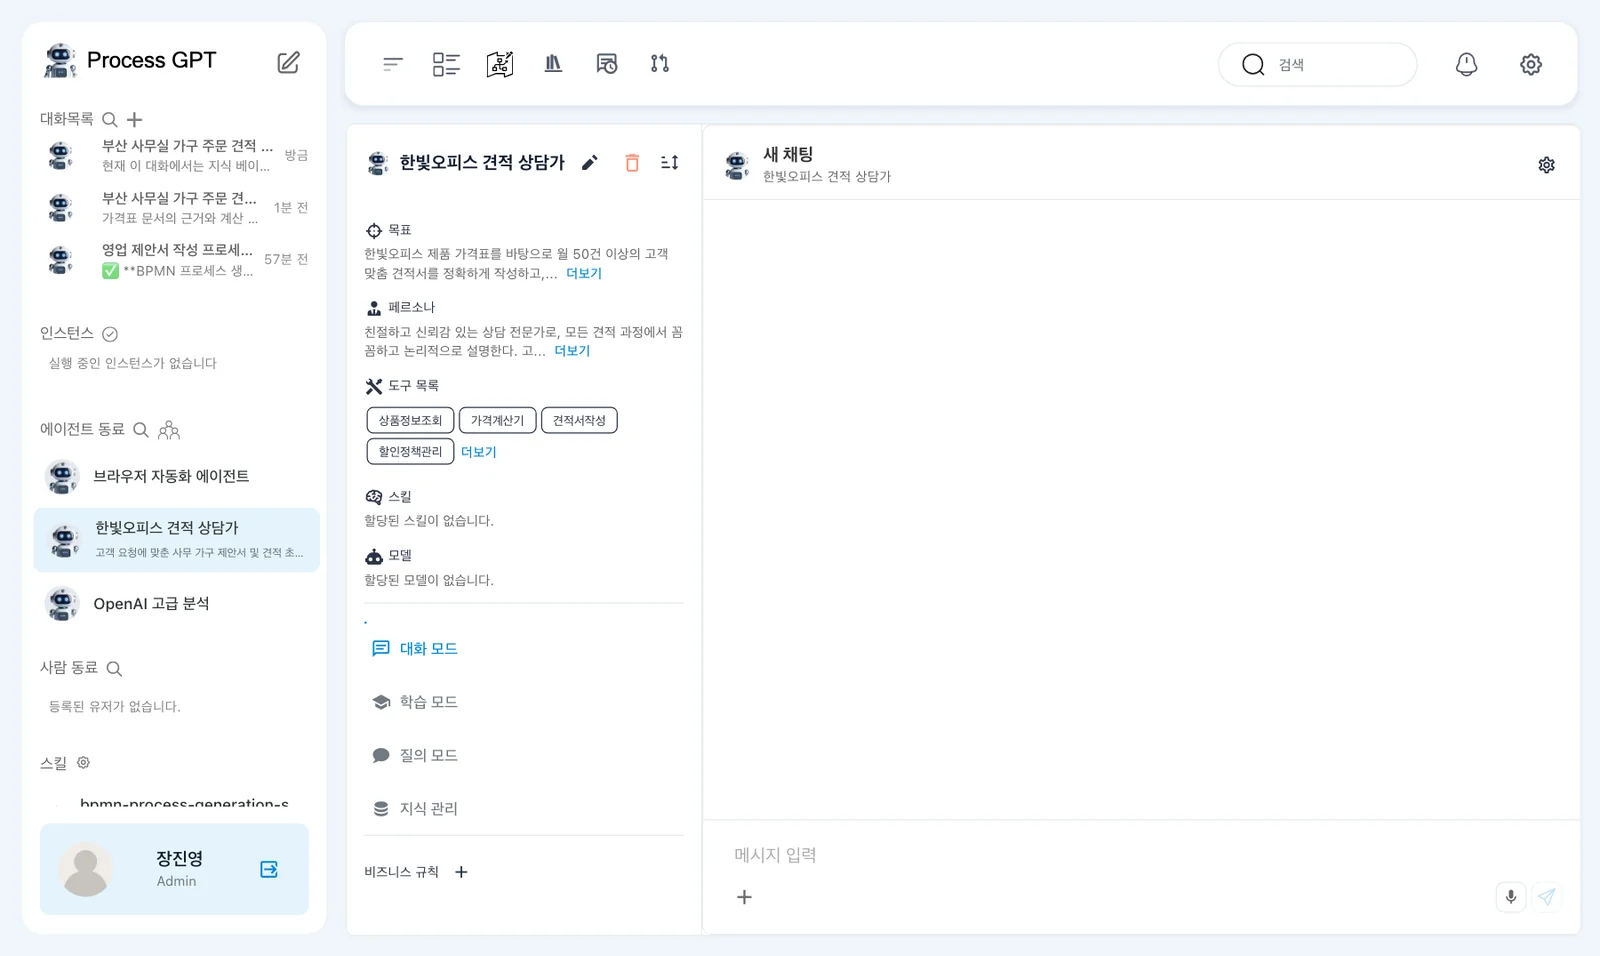Open the notifications bell
This screenshot has height=956, width=1600.
tap(1466, 64)
